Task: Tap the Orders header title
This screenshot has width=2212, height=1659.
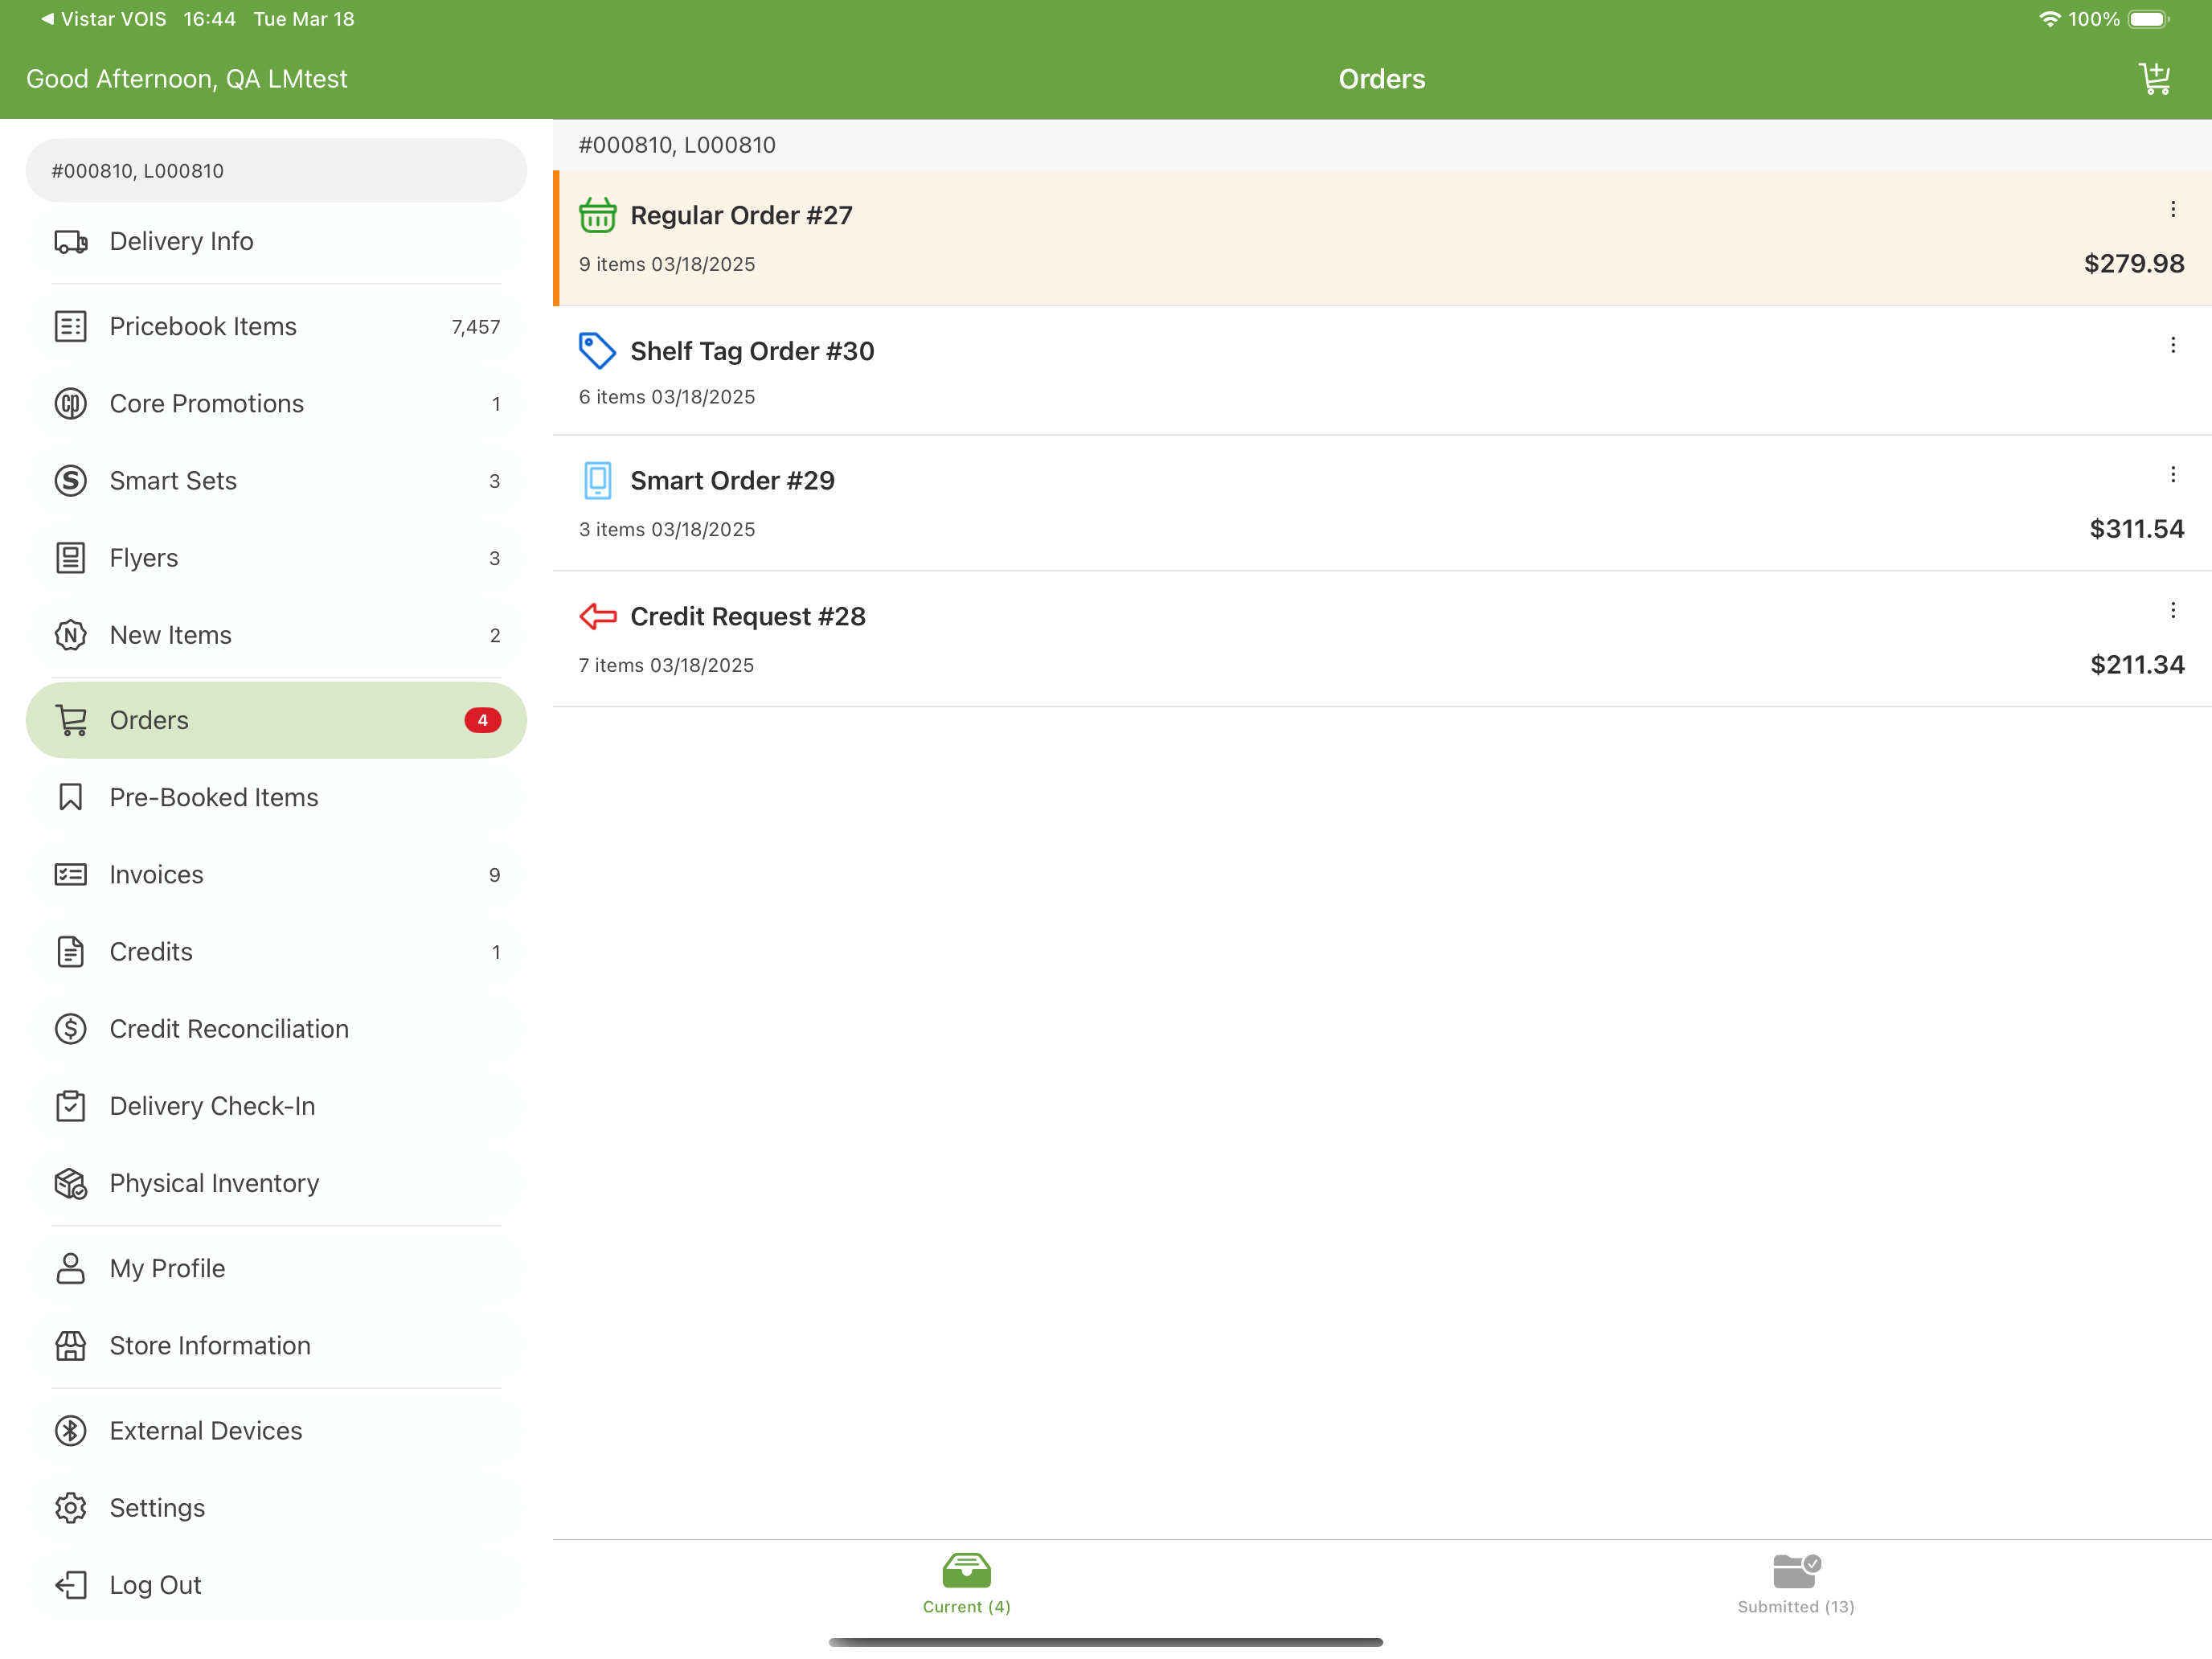Action: [1382, 78]
